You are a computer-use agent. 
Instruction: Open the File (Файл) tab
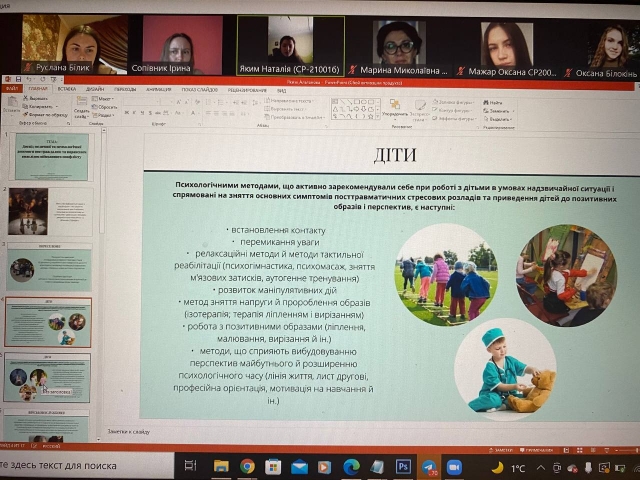point(11,88)
